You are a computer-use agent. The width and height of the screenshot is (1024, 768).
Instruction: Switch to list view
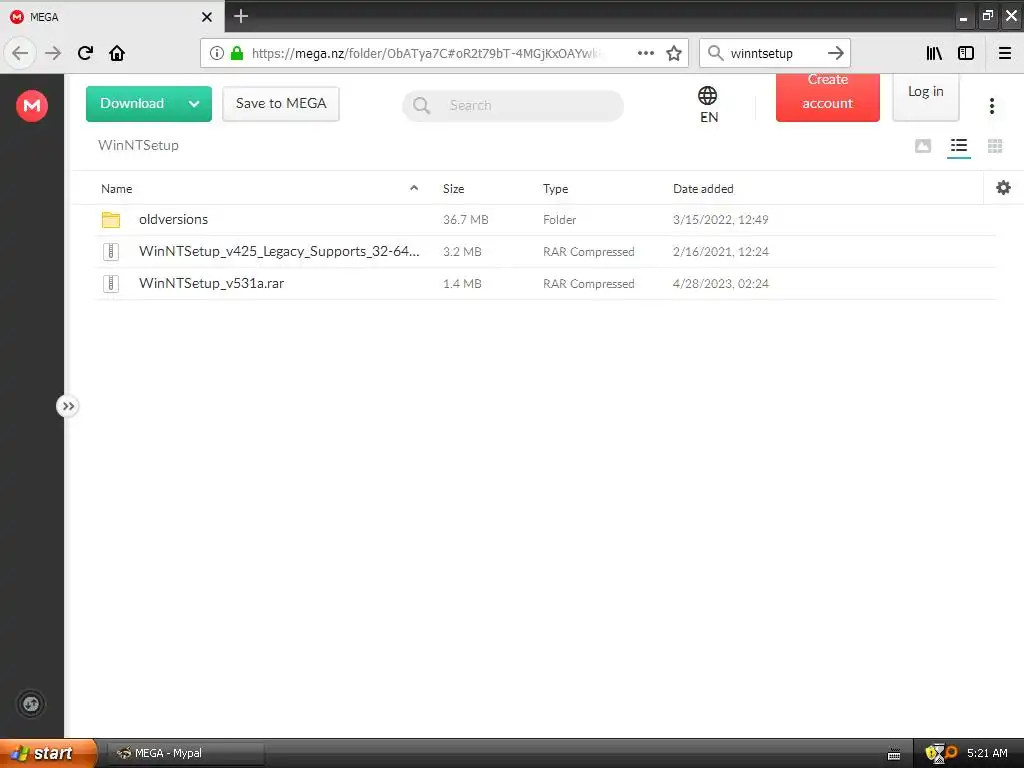coord(959,146)
